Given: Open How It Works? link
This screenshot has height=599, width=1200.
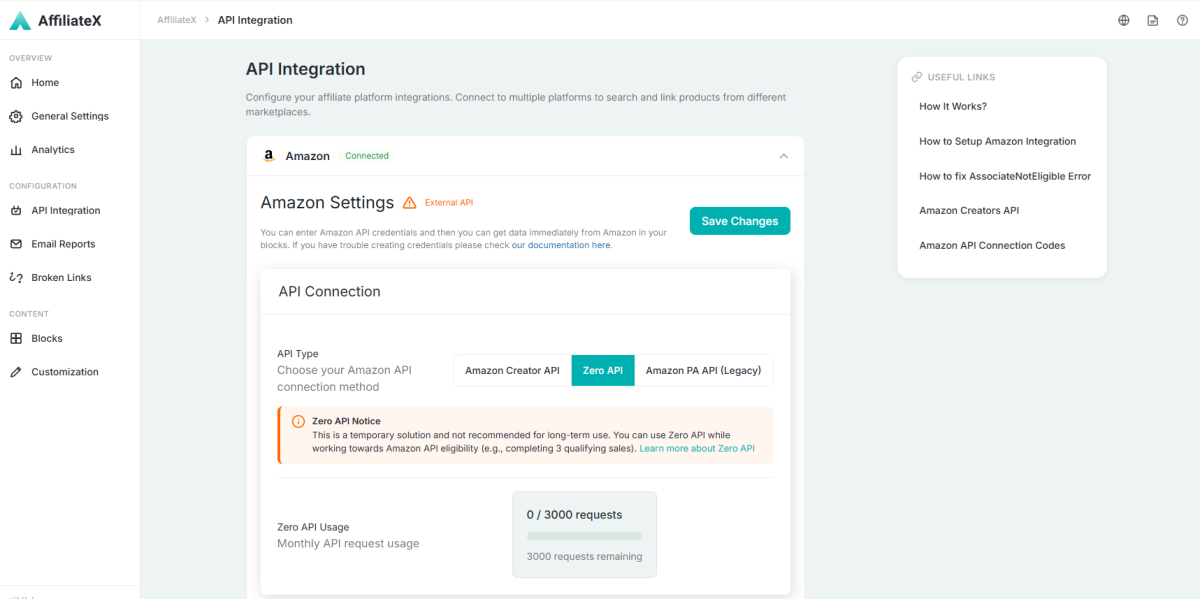Looking at the screenshot, I should tap(953, 106).
